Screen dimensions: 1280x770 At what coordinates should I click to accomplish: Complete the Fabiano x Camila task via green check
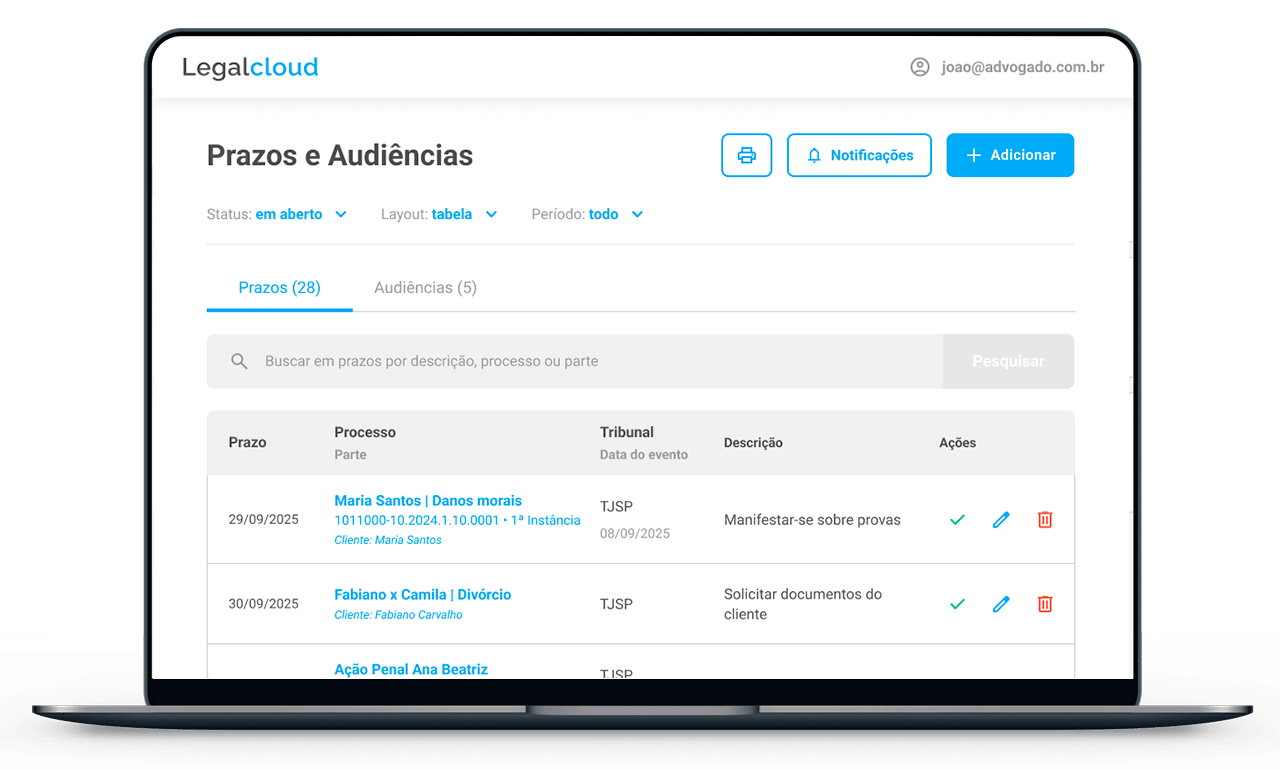coord(957,603)
